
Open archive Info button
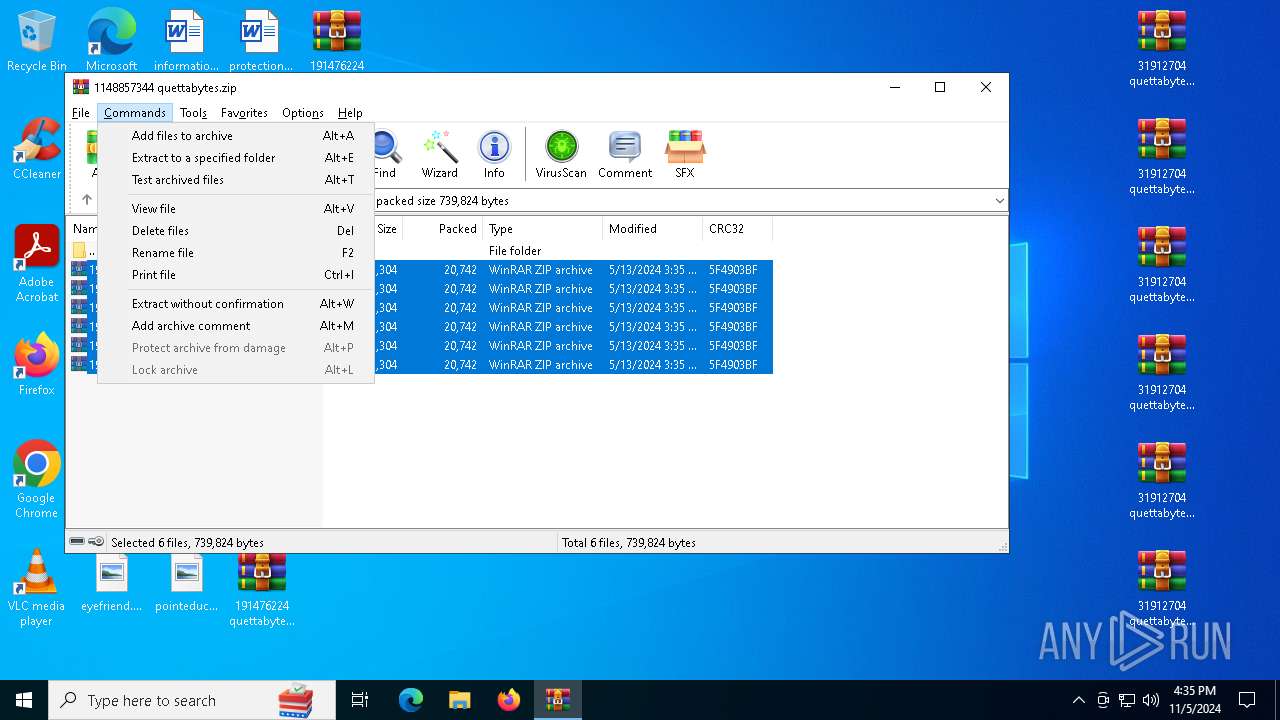pos(494,154)
